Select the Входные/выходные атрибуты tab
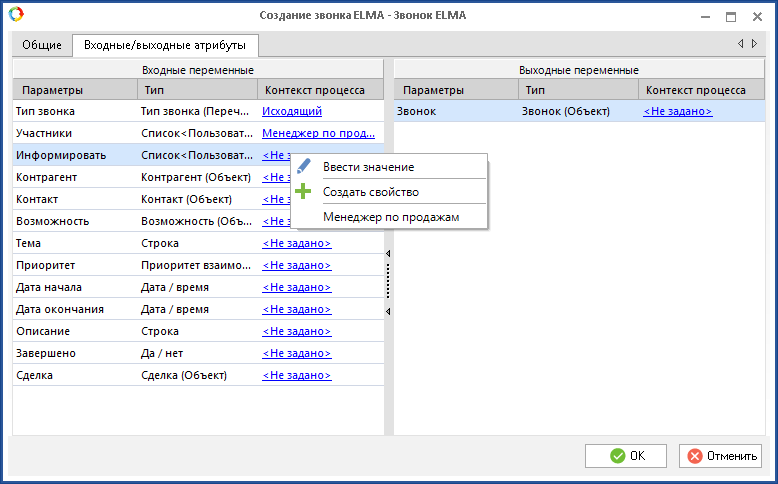This screenshot has height=484, width=778. point(165,45)
